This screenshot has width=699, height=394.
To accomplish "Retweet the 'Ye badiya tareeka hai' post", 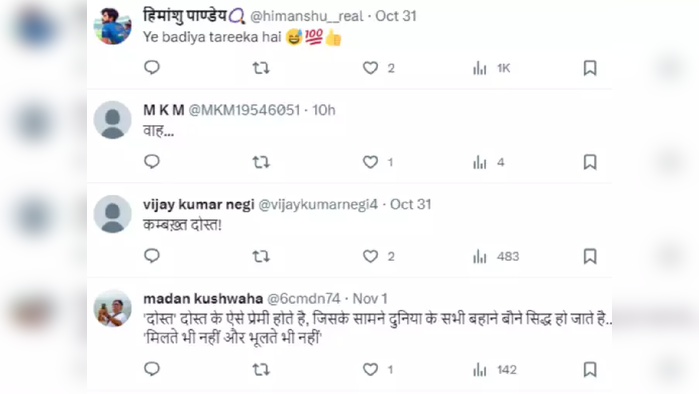I will tap(261, 68).
